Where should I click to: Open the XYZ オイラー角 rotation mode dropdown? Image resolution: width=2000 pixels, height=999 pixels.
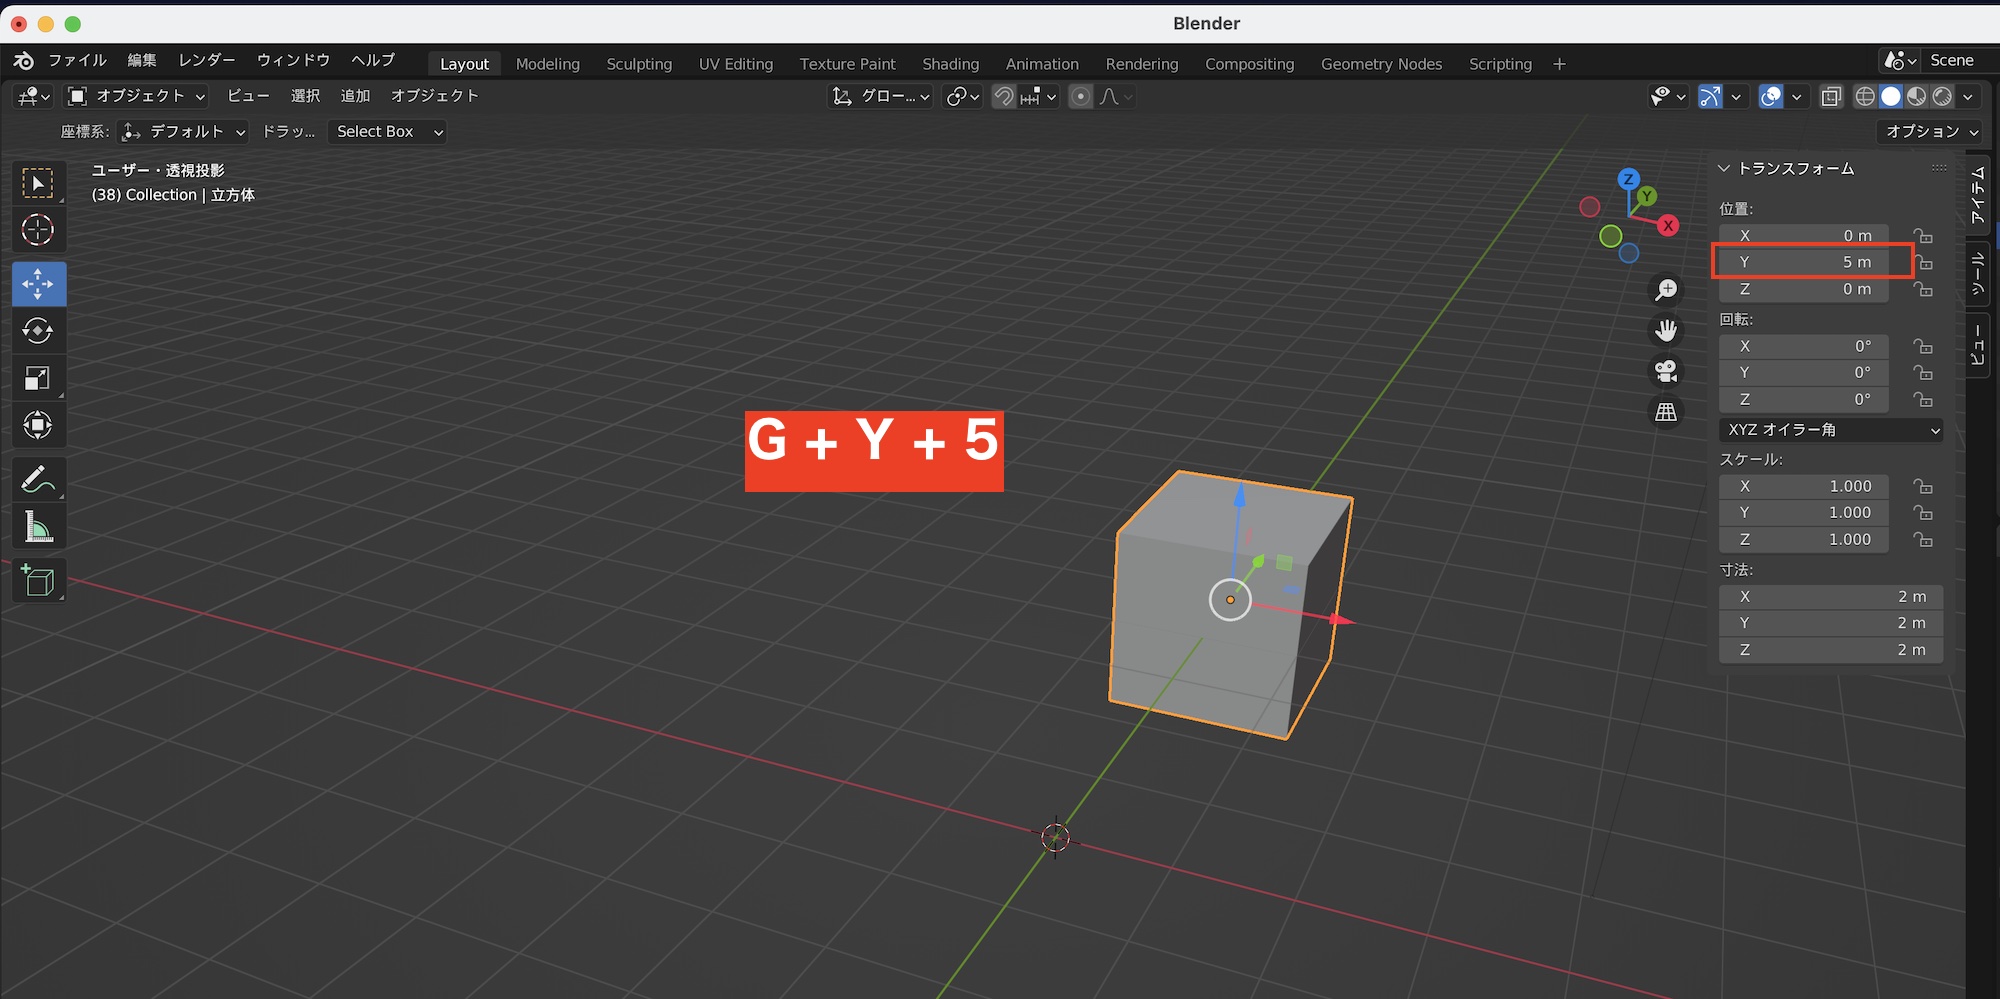(x=1831, y=430)
